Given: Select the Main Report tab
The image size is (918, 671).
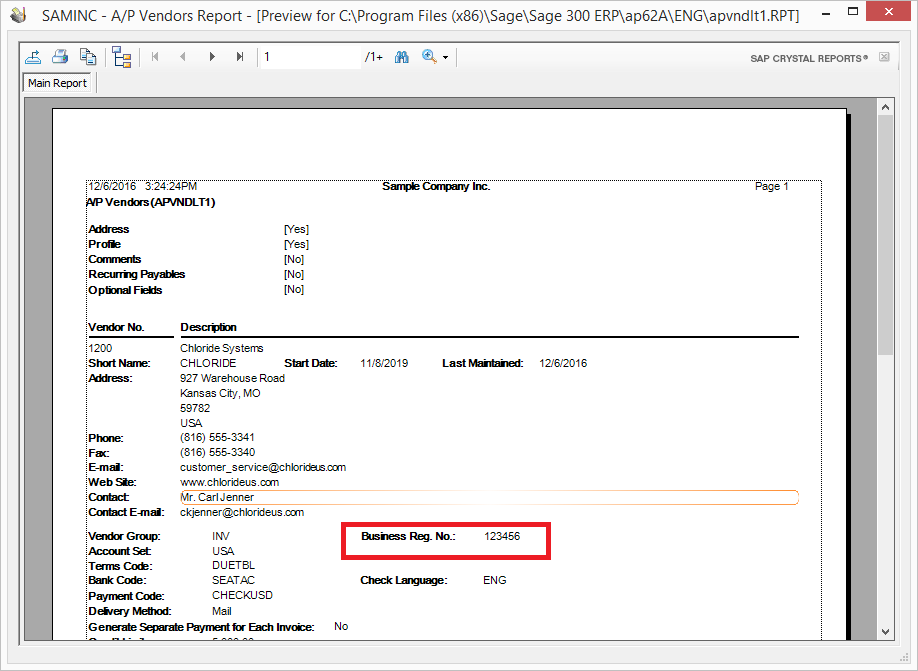Looking at the screenshot, I should (57, 83).
